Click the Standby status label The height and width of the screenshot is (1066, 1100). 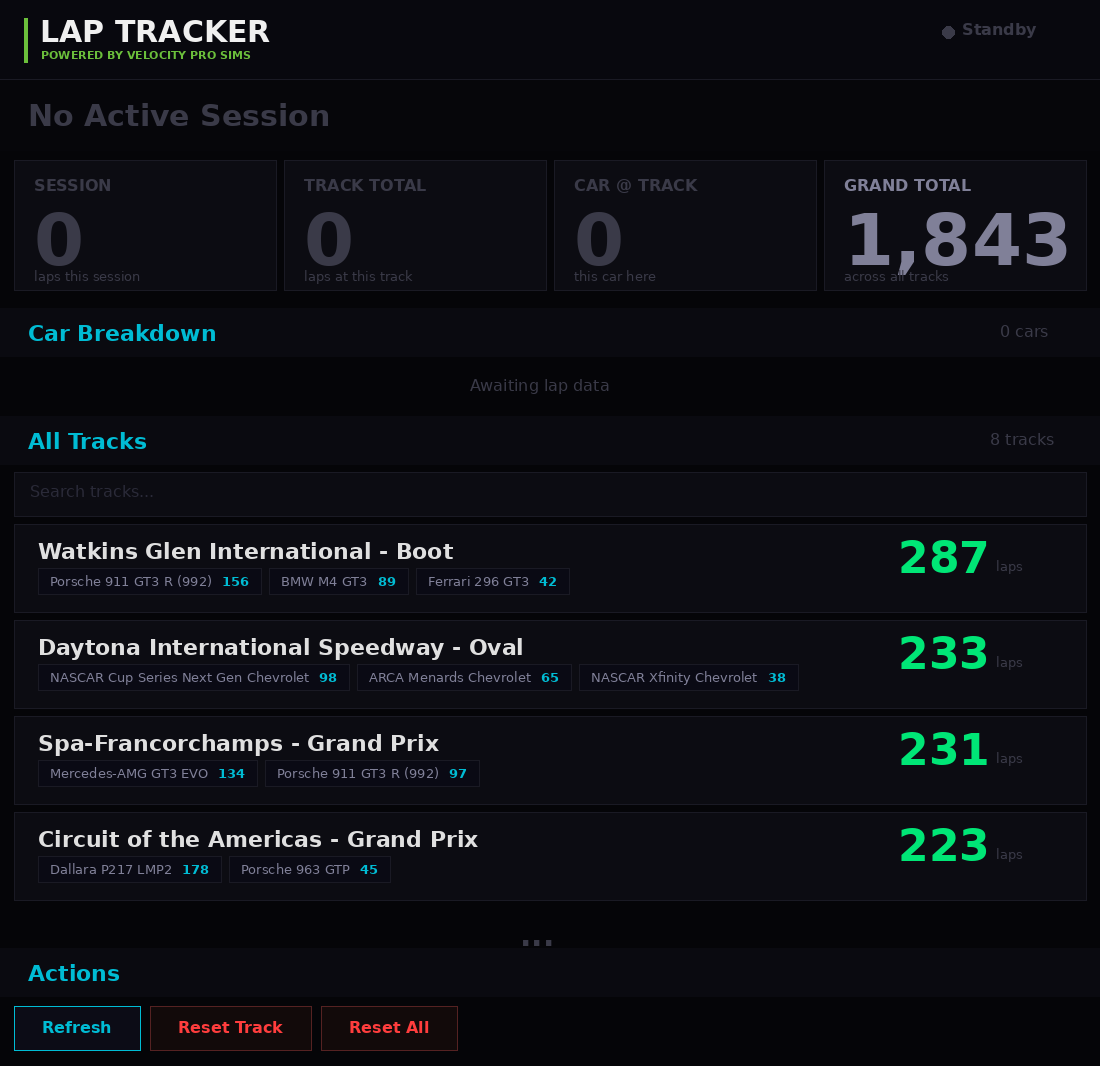click(999, 29)
